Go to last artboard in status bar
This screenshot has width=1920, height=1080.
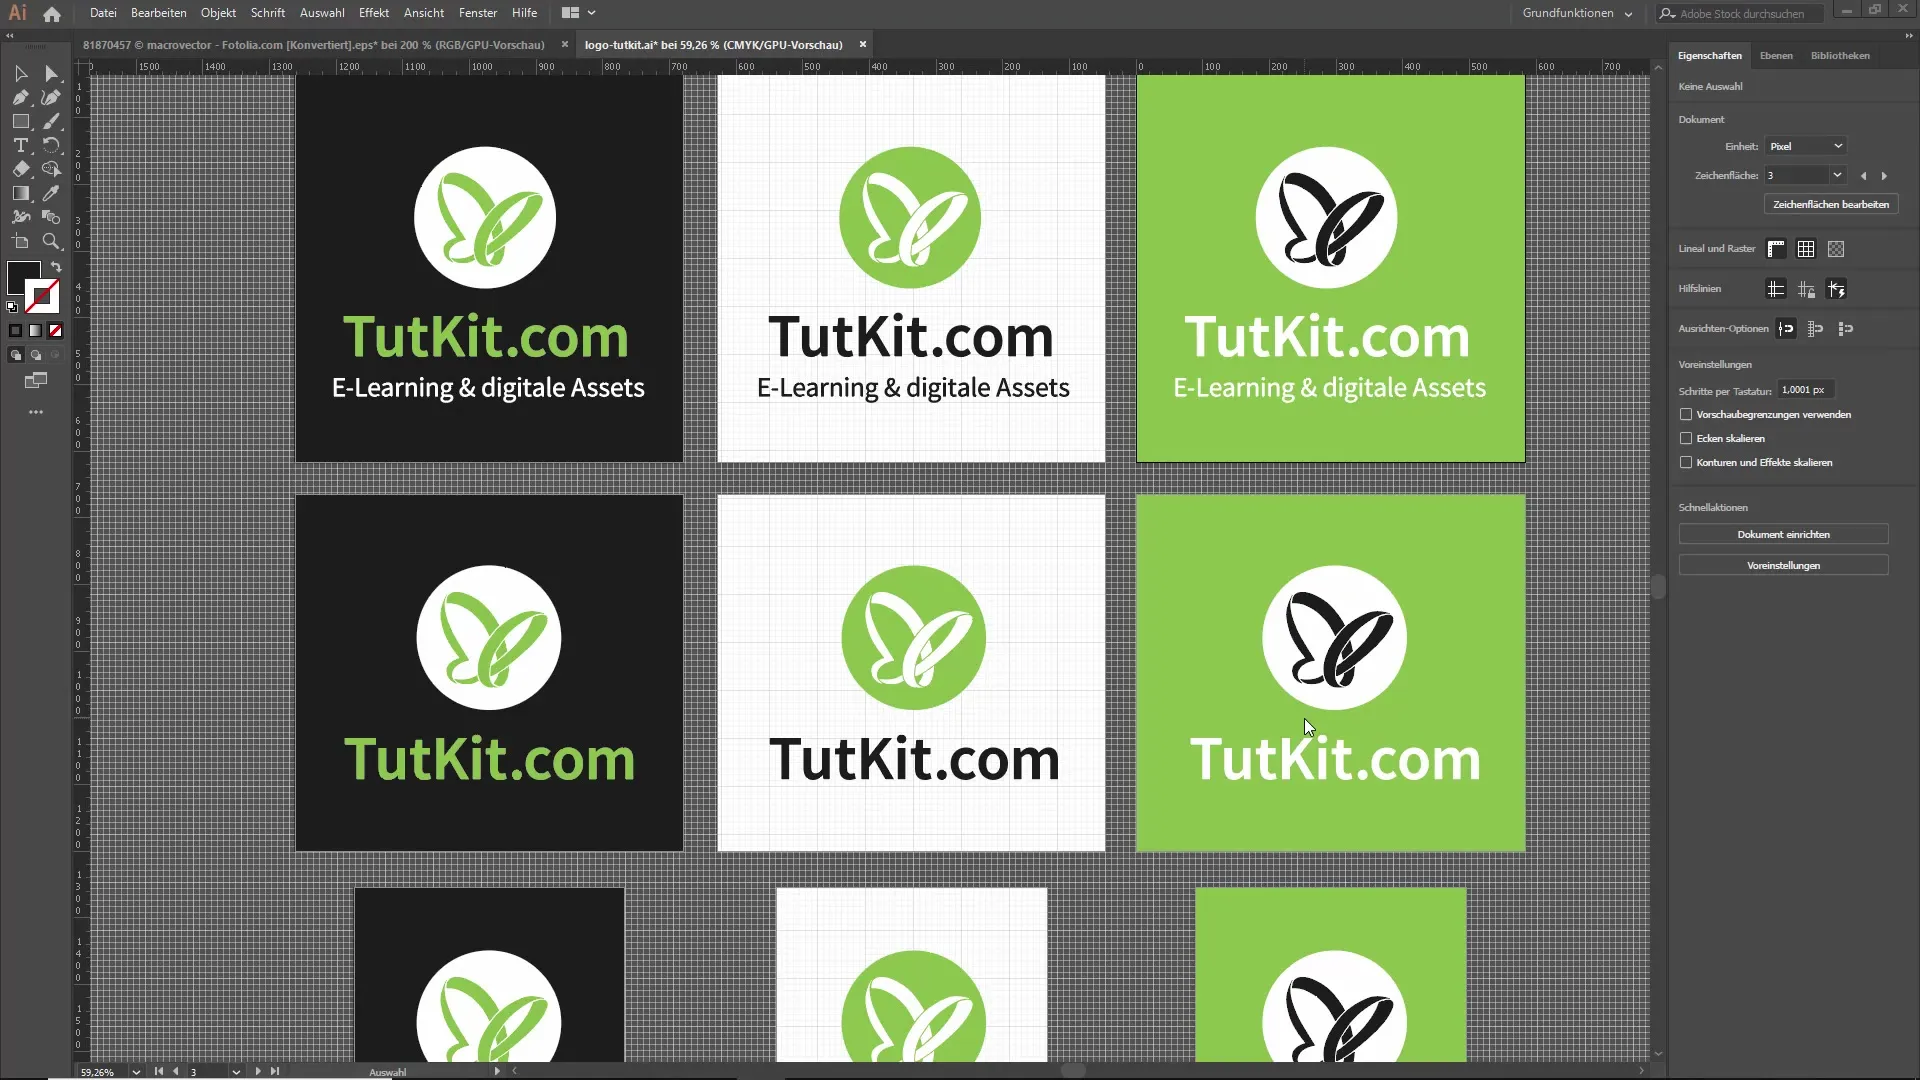[x=275, y=1071]
